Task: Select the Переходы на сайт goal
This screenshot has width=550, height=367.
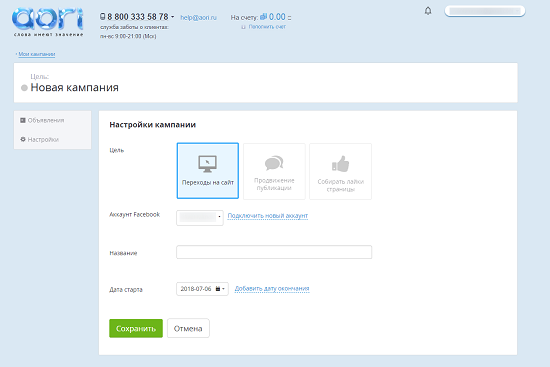Action: coord(208,171)
